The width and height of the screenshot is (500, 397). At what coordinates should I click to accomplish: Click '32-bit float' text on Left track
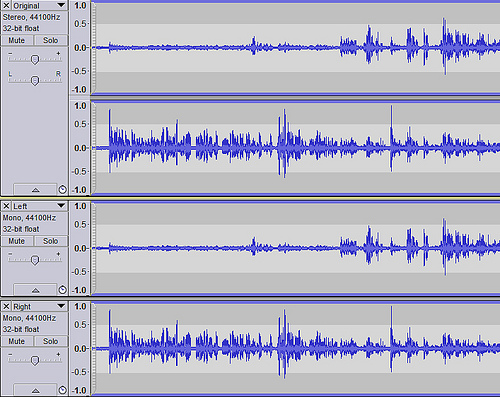click(x=21, y=229)
